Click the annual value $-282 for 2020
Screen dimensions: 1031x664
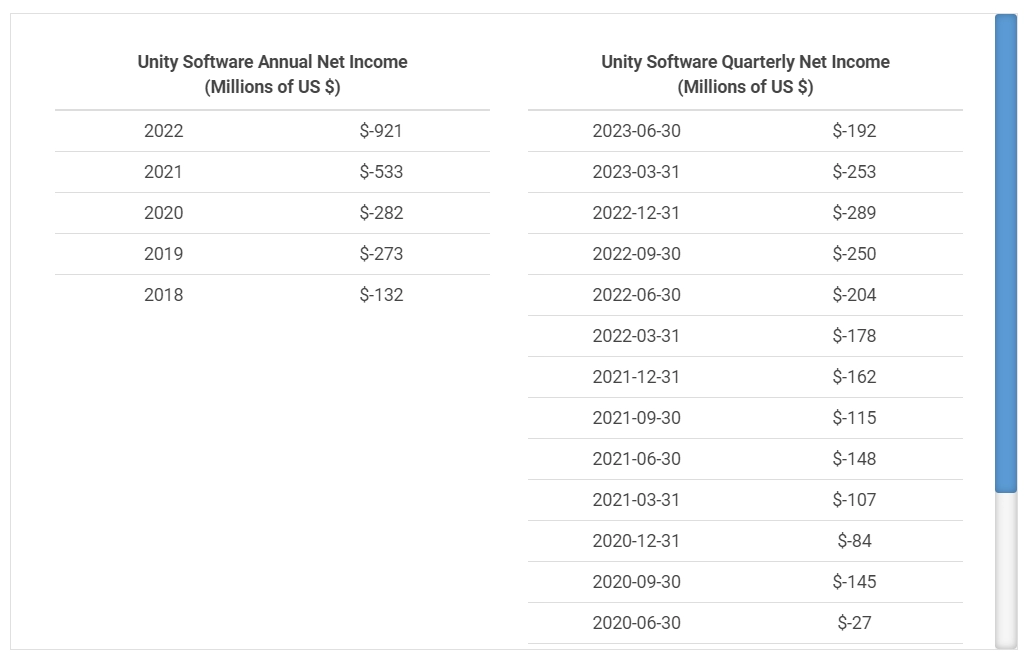381,213
